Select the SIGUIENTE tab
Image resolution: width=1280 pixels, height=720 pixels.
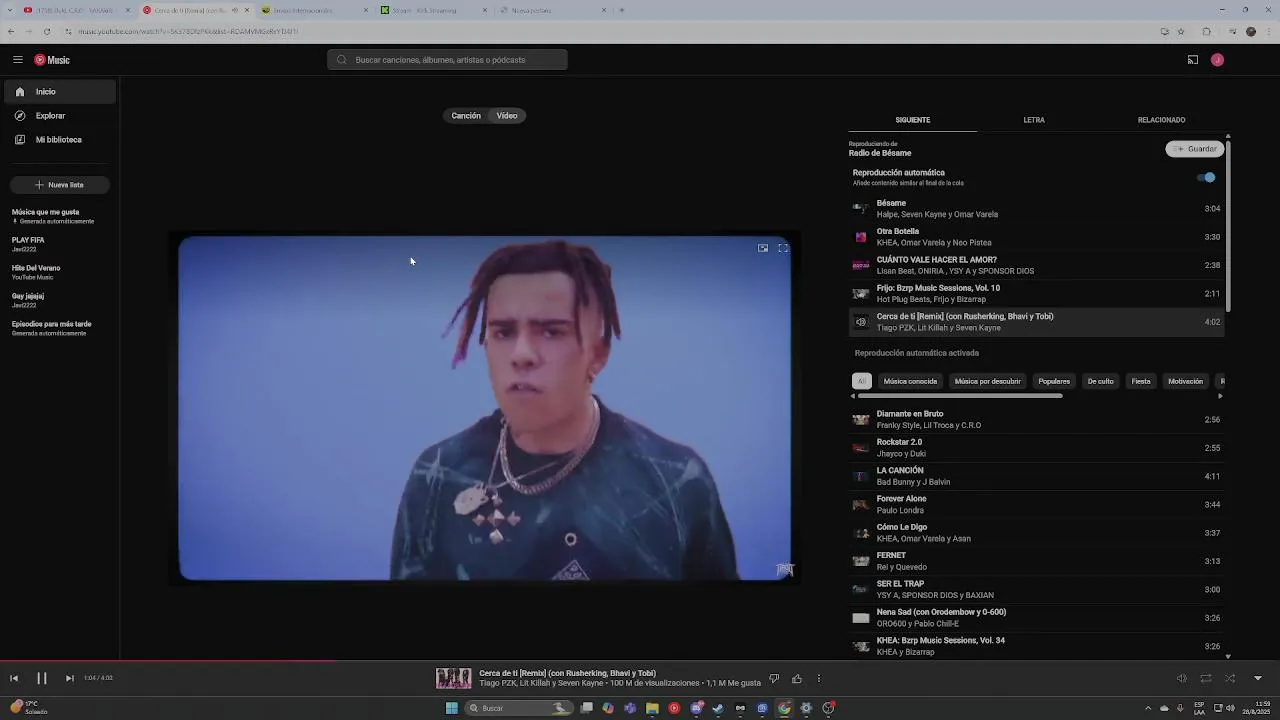(913, 120)
